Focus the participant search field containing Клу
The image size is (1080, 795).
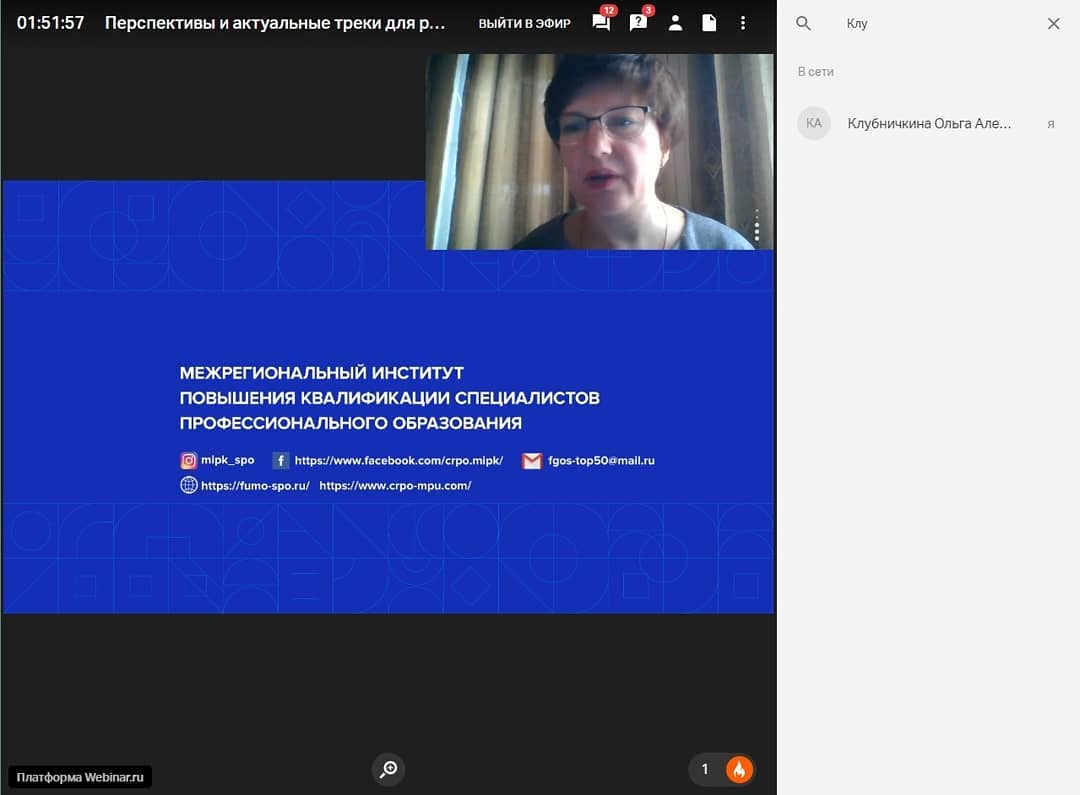pyautogui.click(x=937, y=23)
